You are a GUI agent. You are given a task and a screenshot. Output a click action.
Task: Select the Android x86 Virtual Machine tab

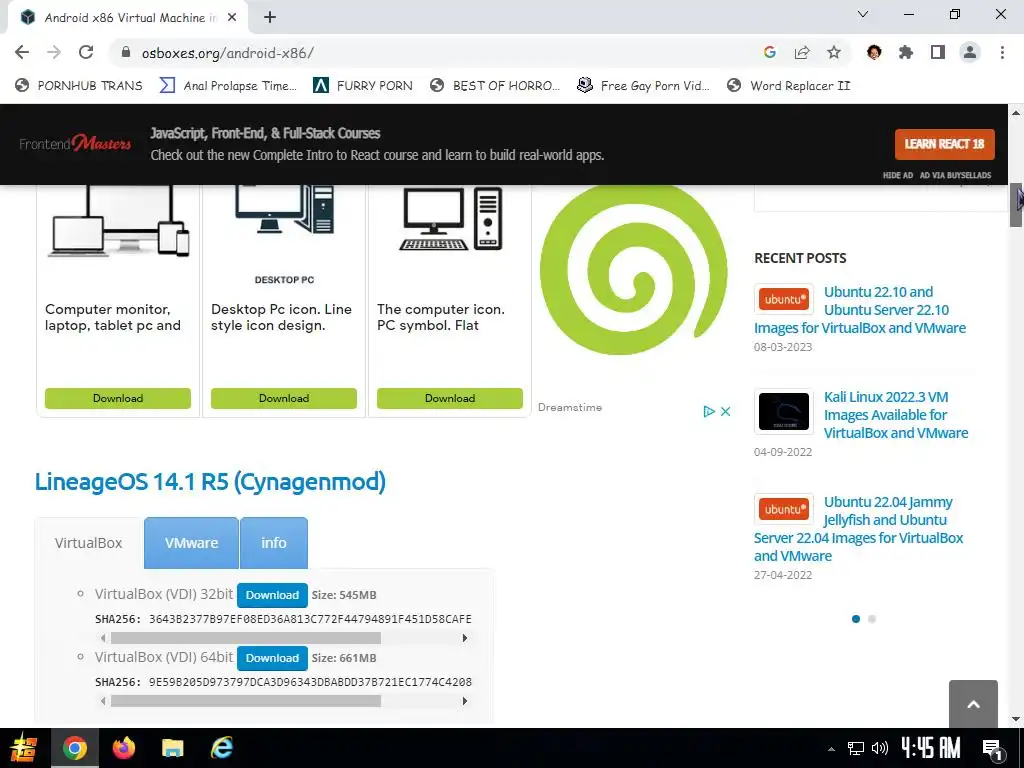(x=129, y=18)
